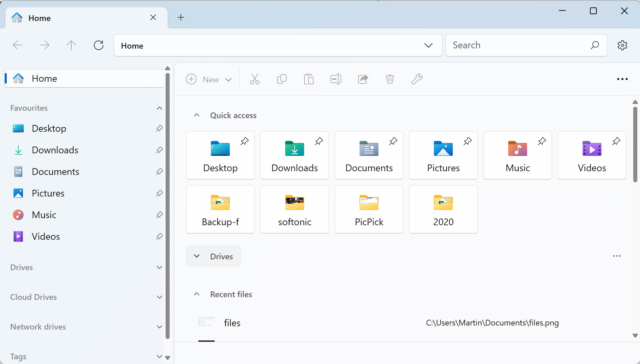The height and width of the screenshot is (364, 640).
Task: Add a new tab with plus button
Action: coord(181,18)
